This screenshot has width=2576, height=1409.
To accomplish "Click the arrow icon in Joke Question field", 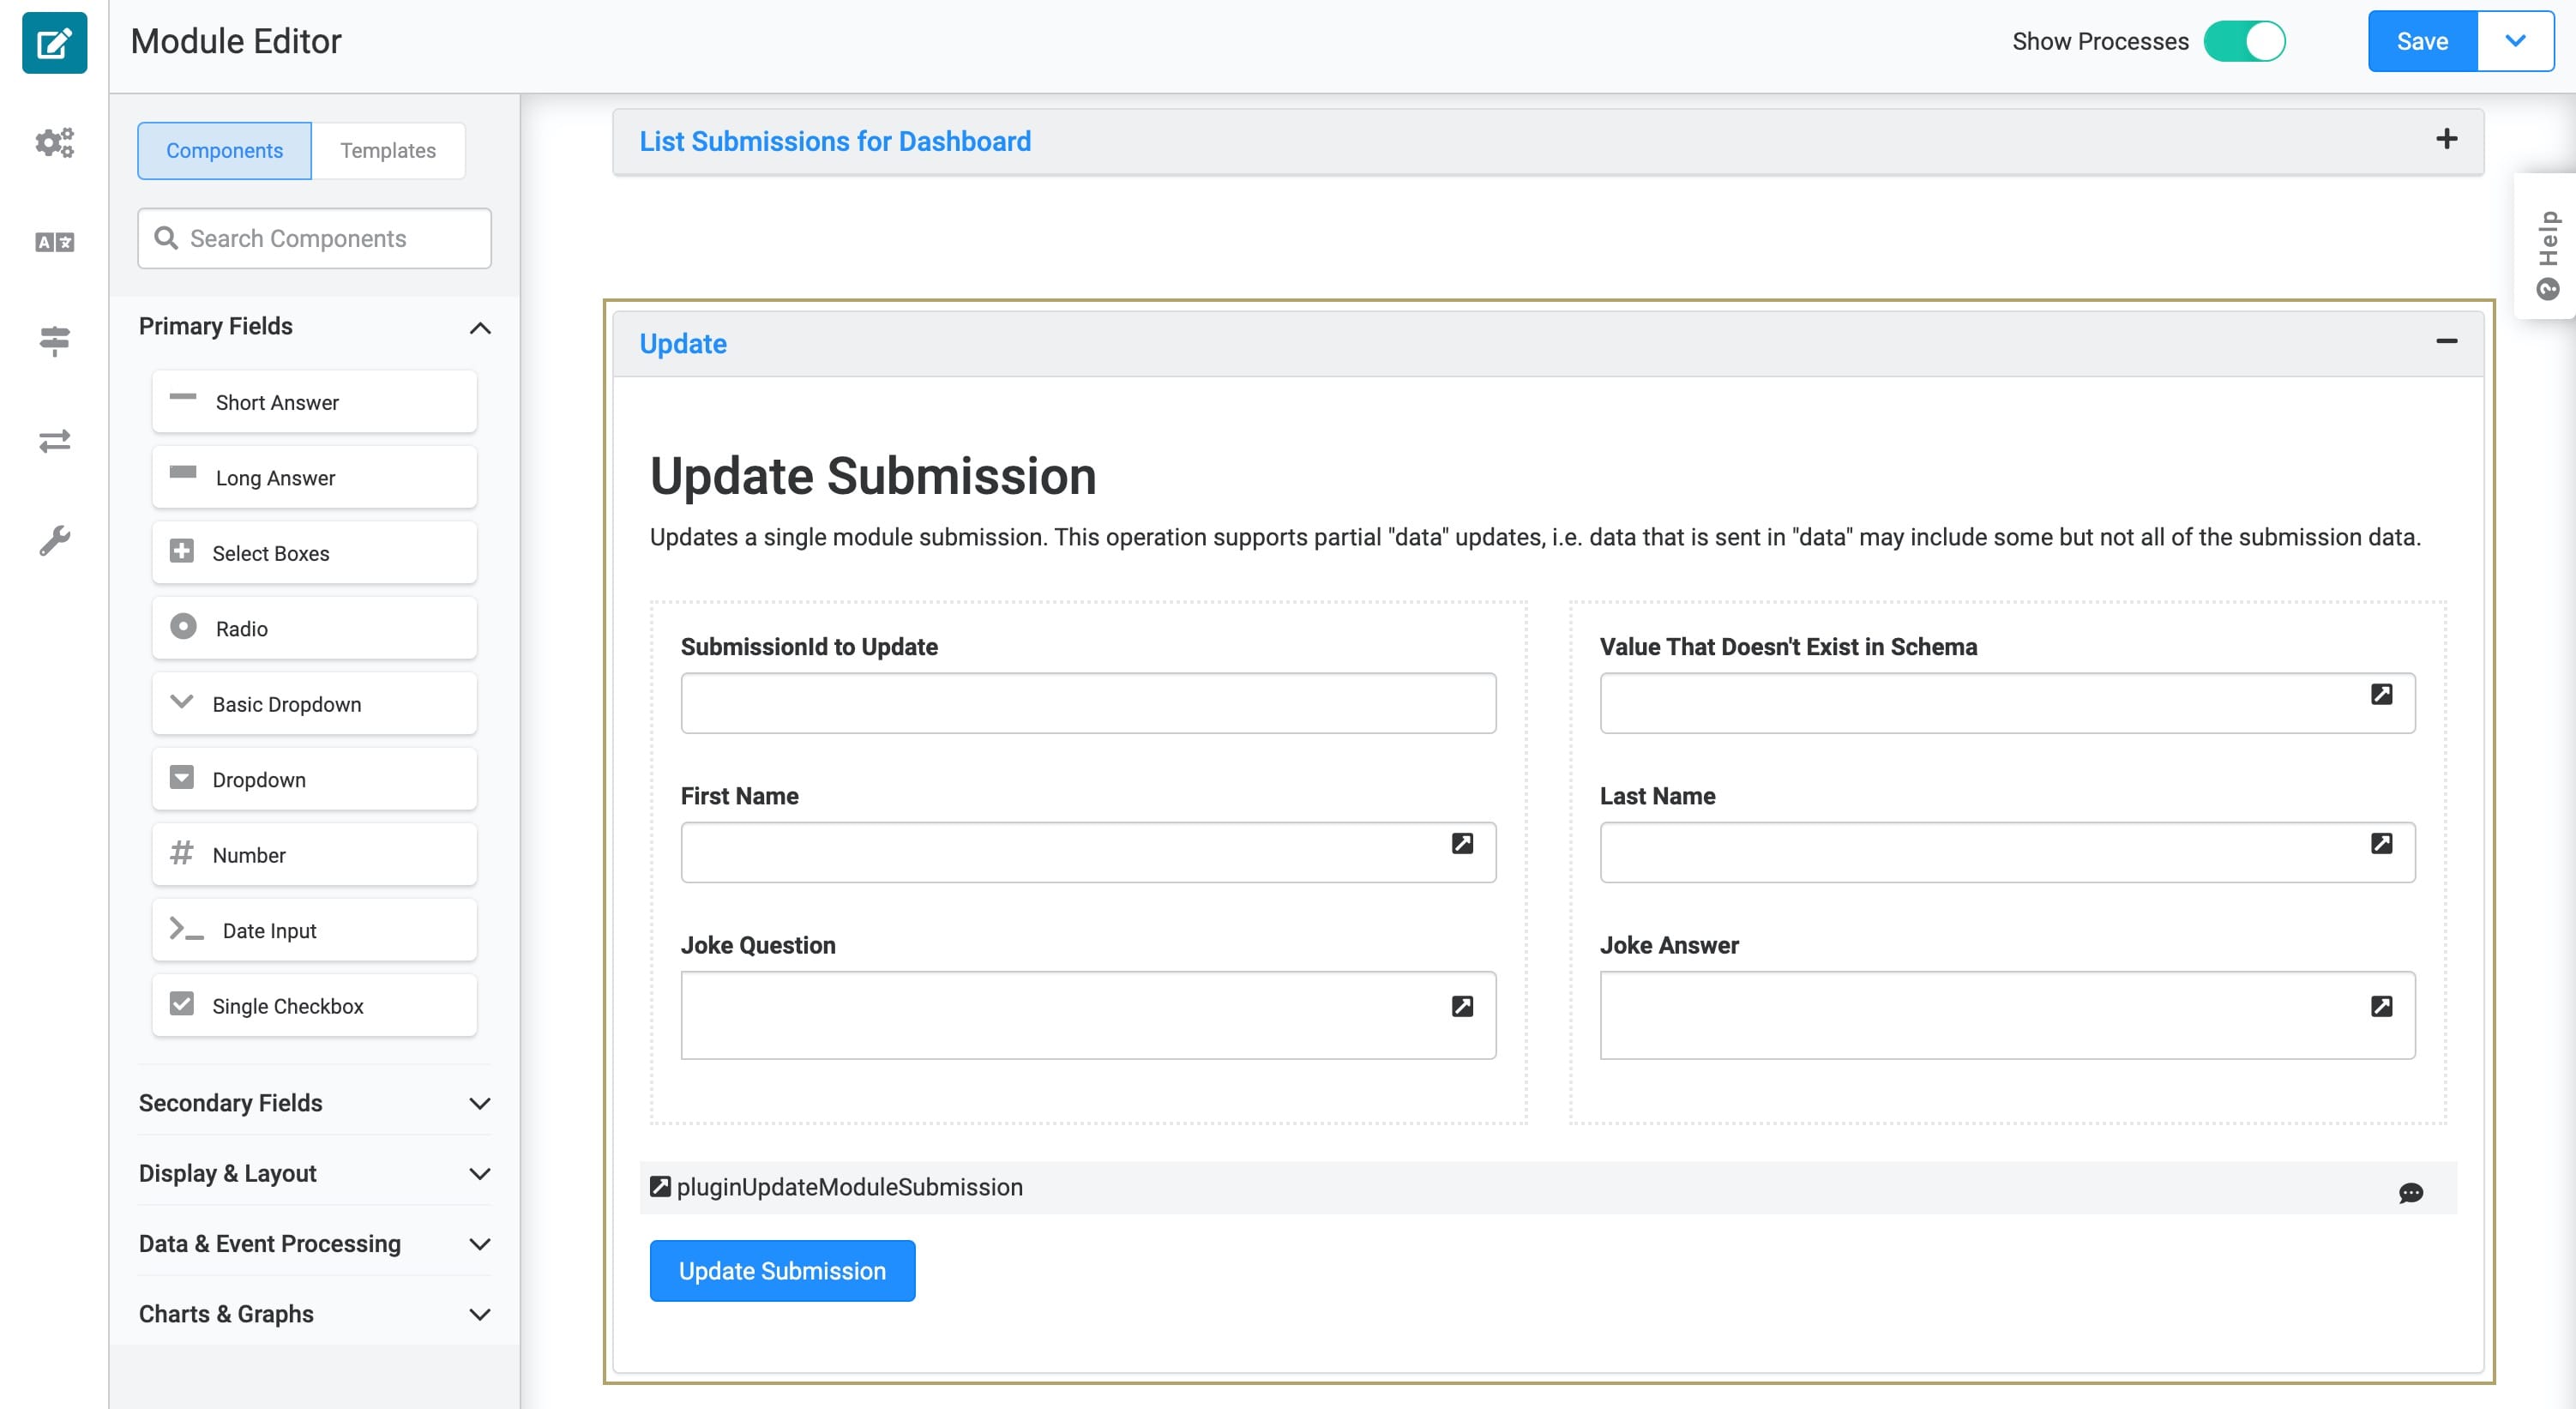I will click(x=1462, y=1006).
